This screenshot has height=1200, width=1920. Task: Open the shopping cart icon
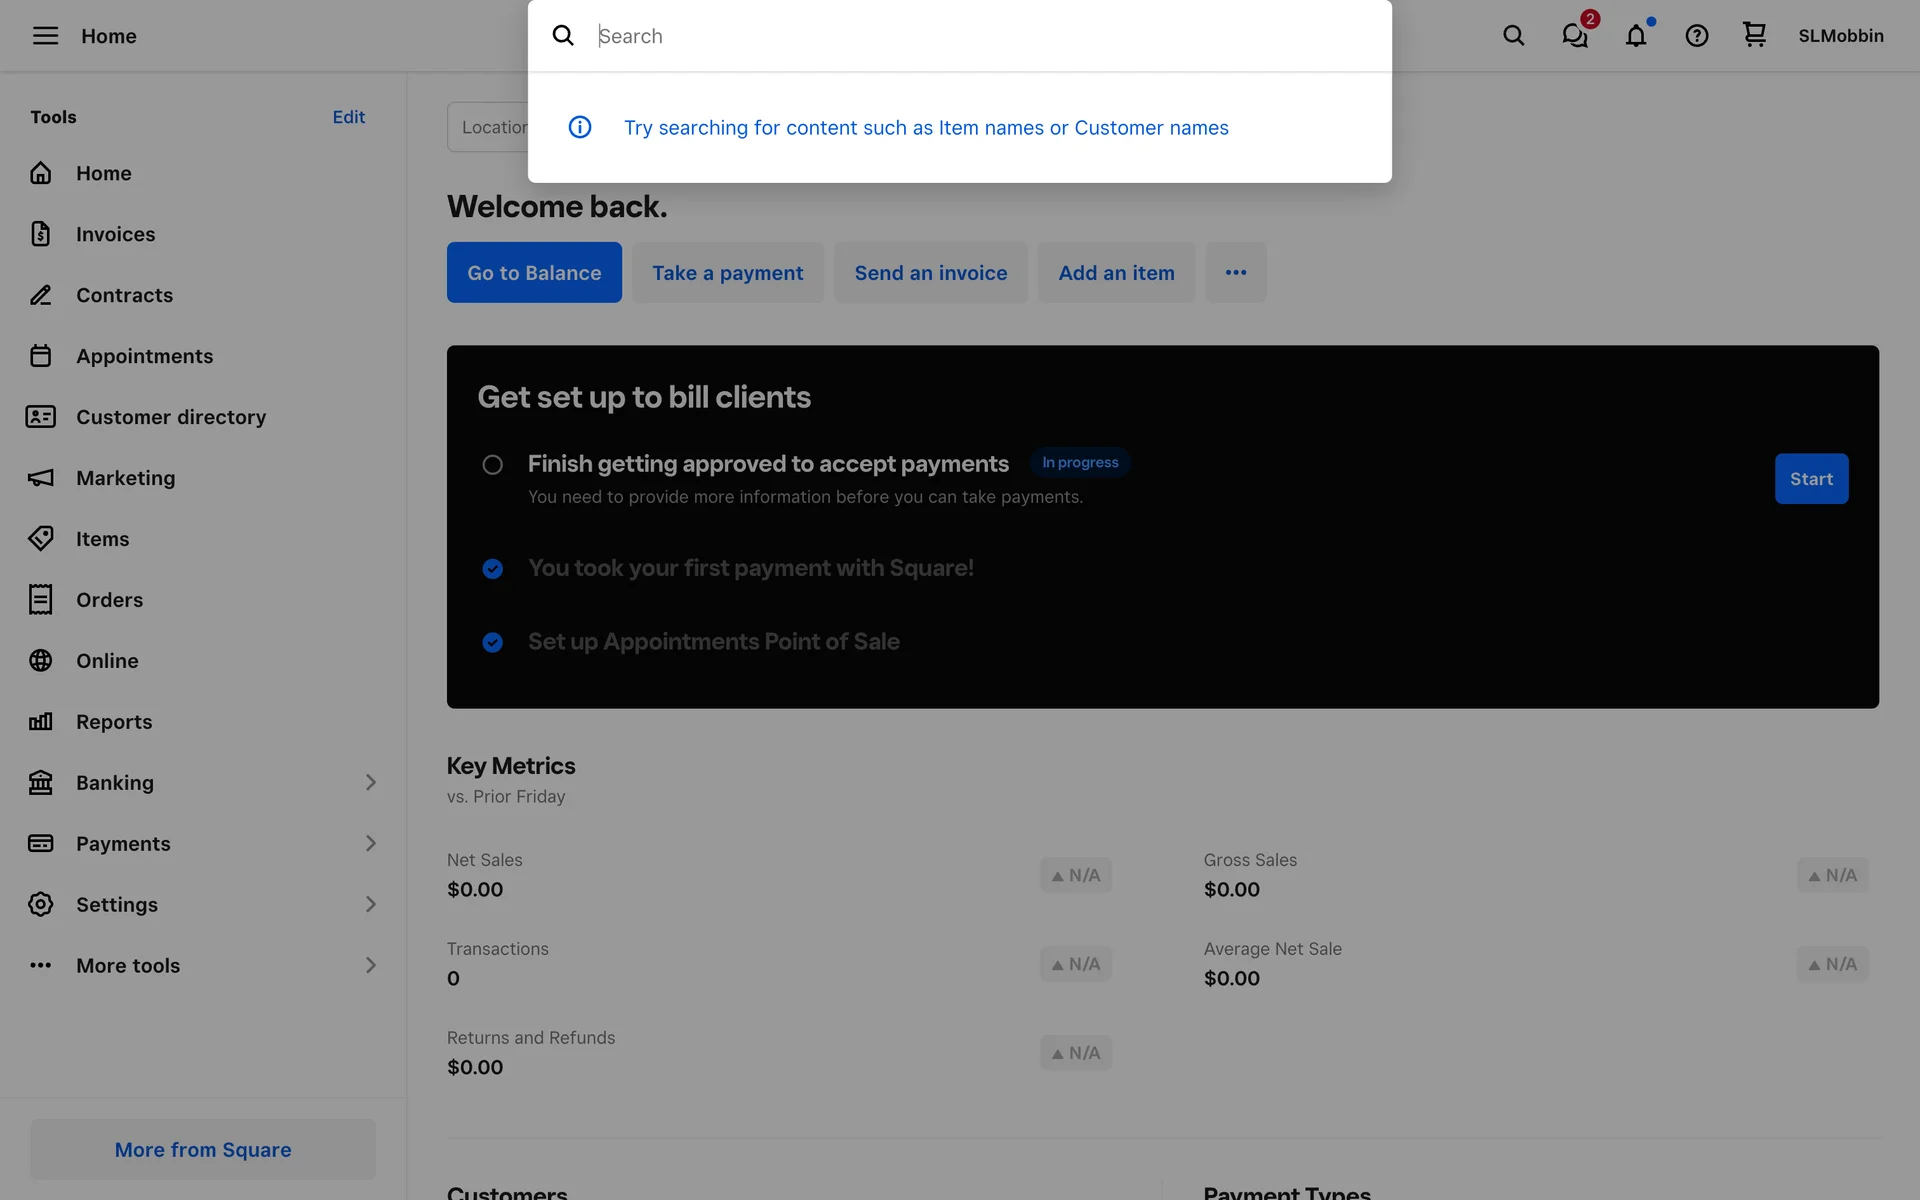click(x=1754, y=35)
